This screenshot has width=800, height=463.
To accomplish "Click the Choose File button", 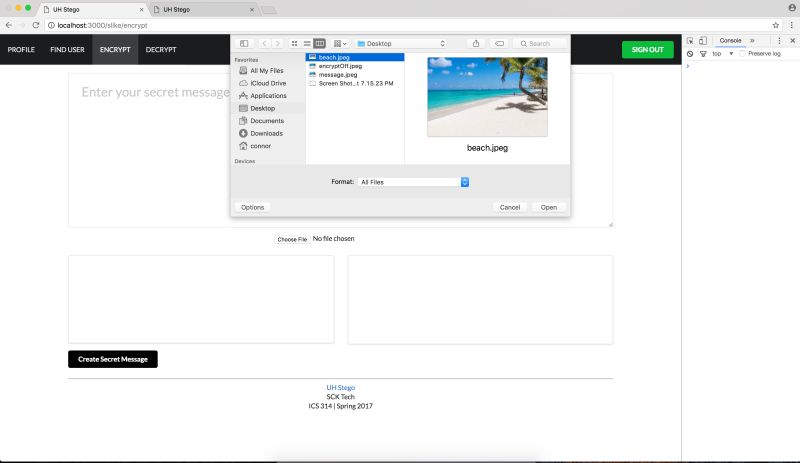I will coord(292,239).
